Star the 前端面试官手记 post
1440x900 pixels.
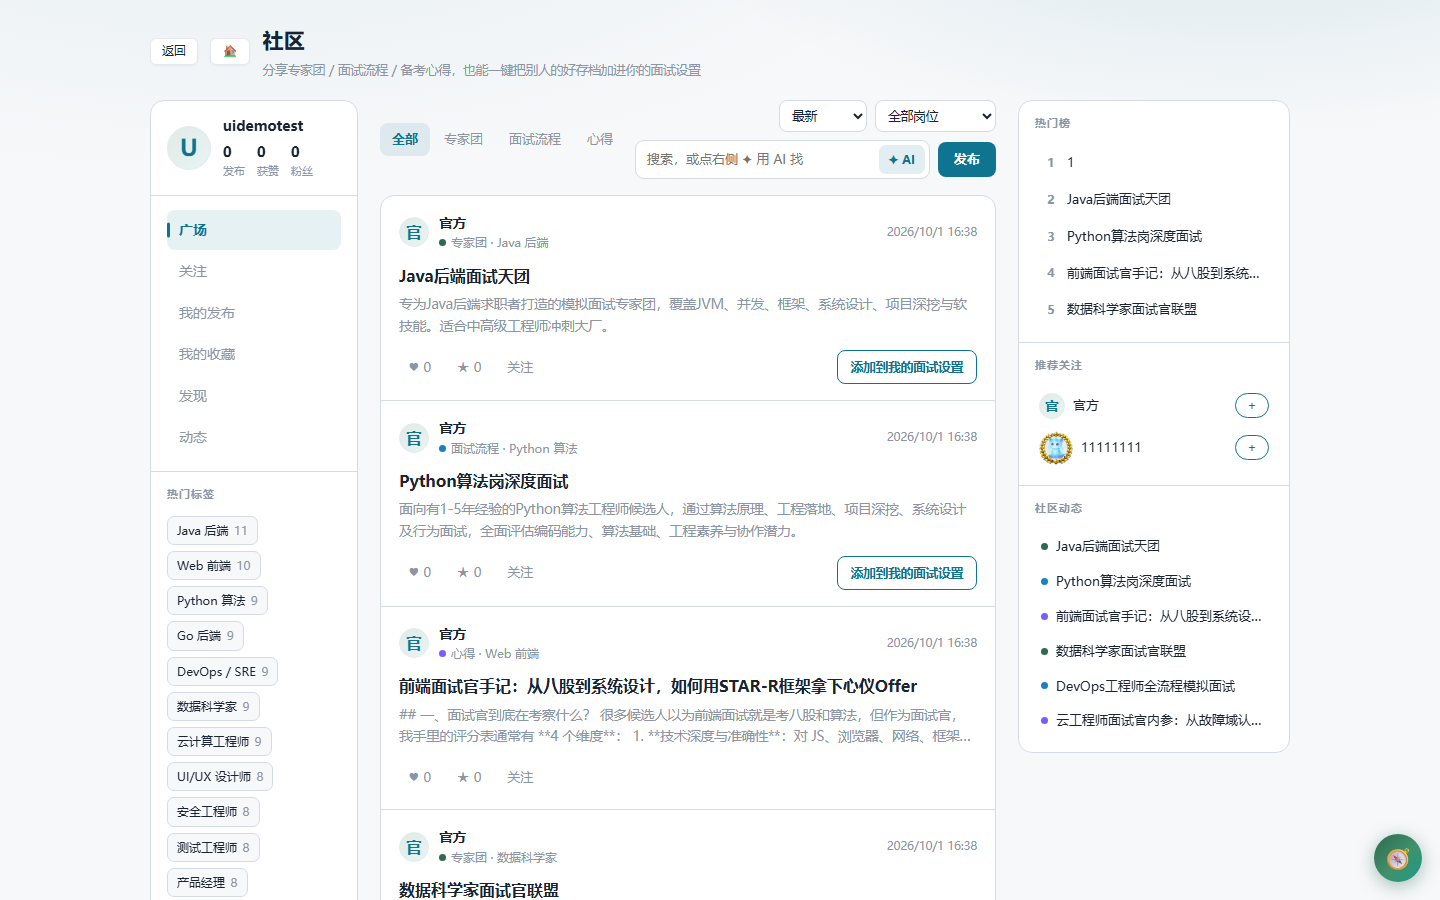tap(470, 777)
